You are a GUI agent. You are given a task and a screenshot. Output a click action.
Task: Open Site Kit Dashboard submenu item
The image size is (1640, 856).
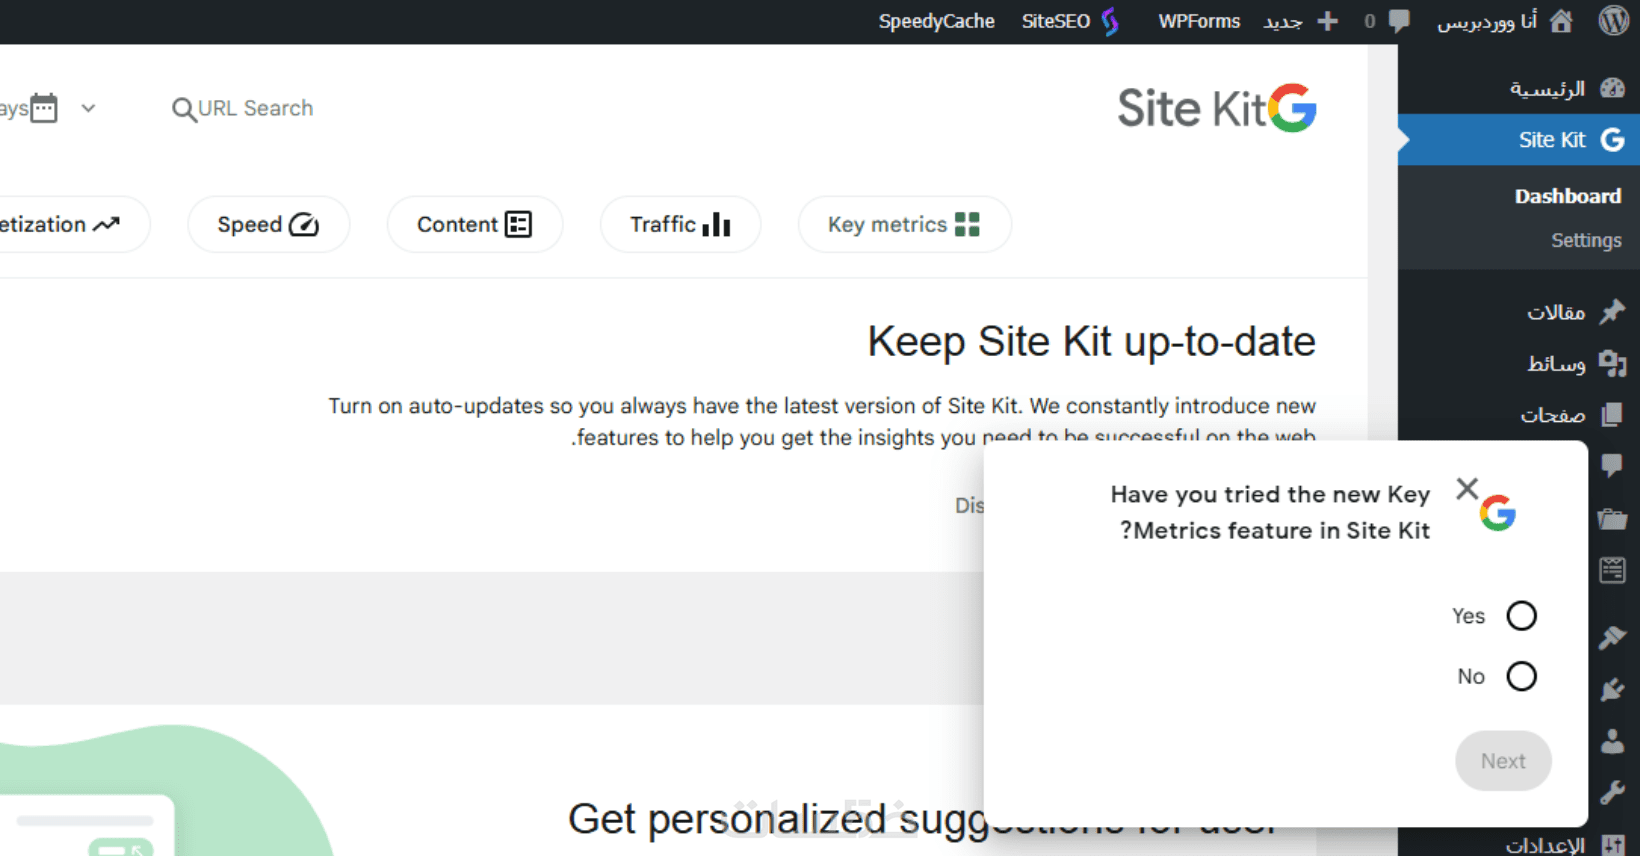(x=1567, y=196)
